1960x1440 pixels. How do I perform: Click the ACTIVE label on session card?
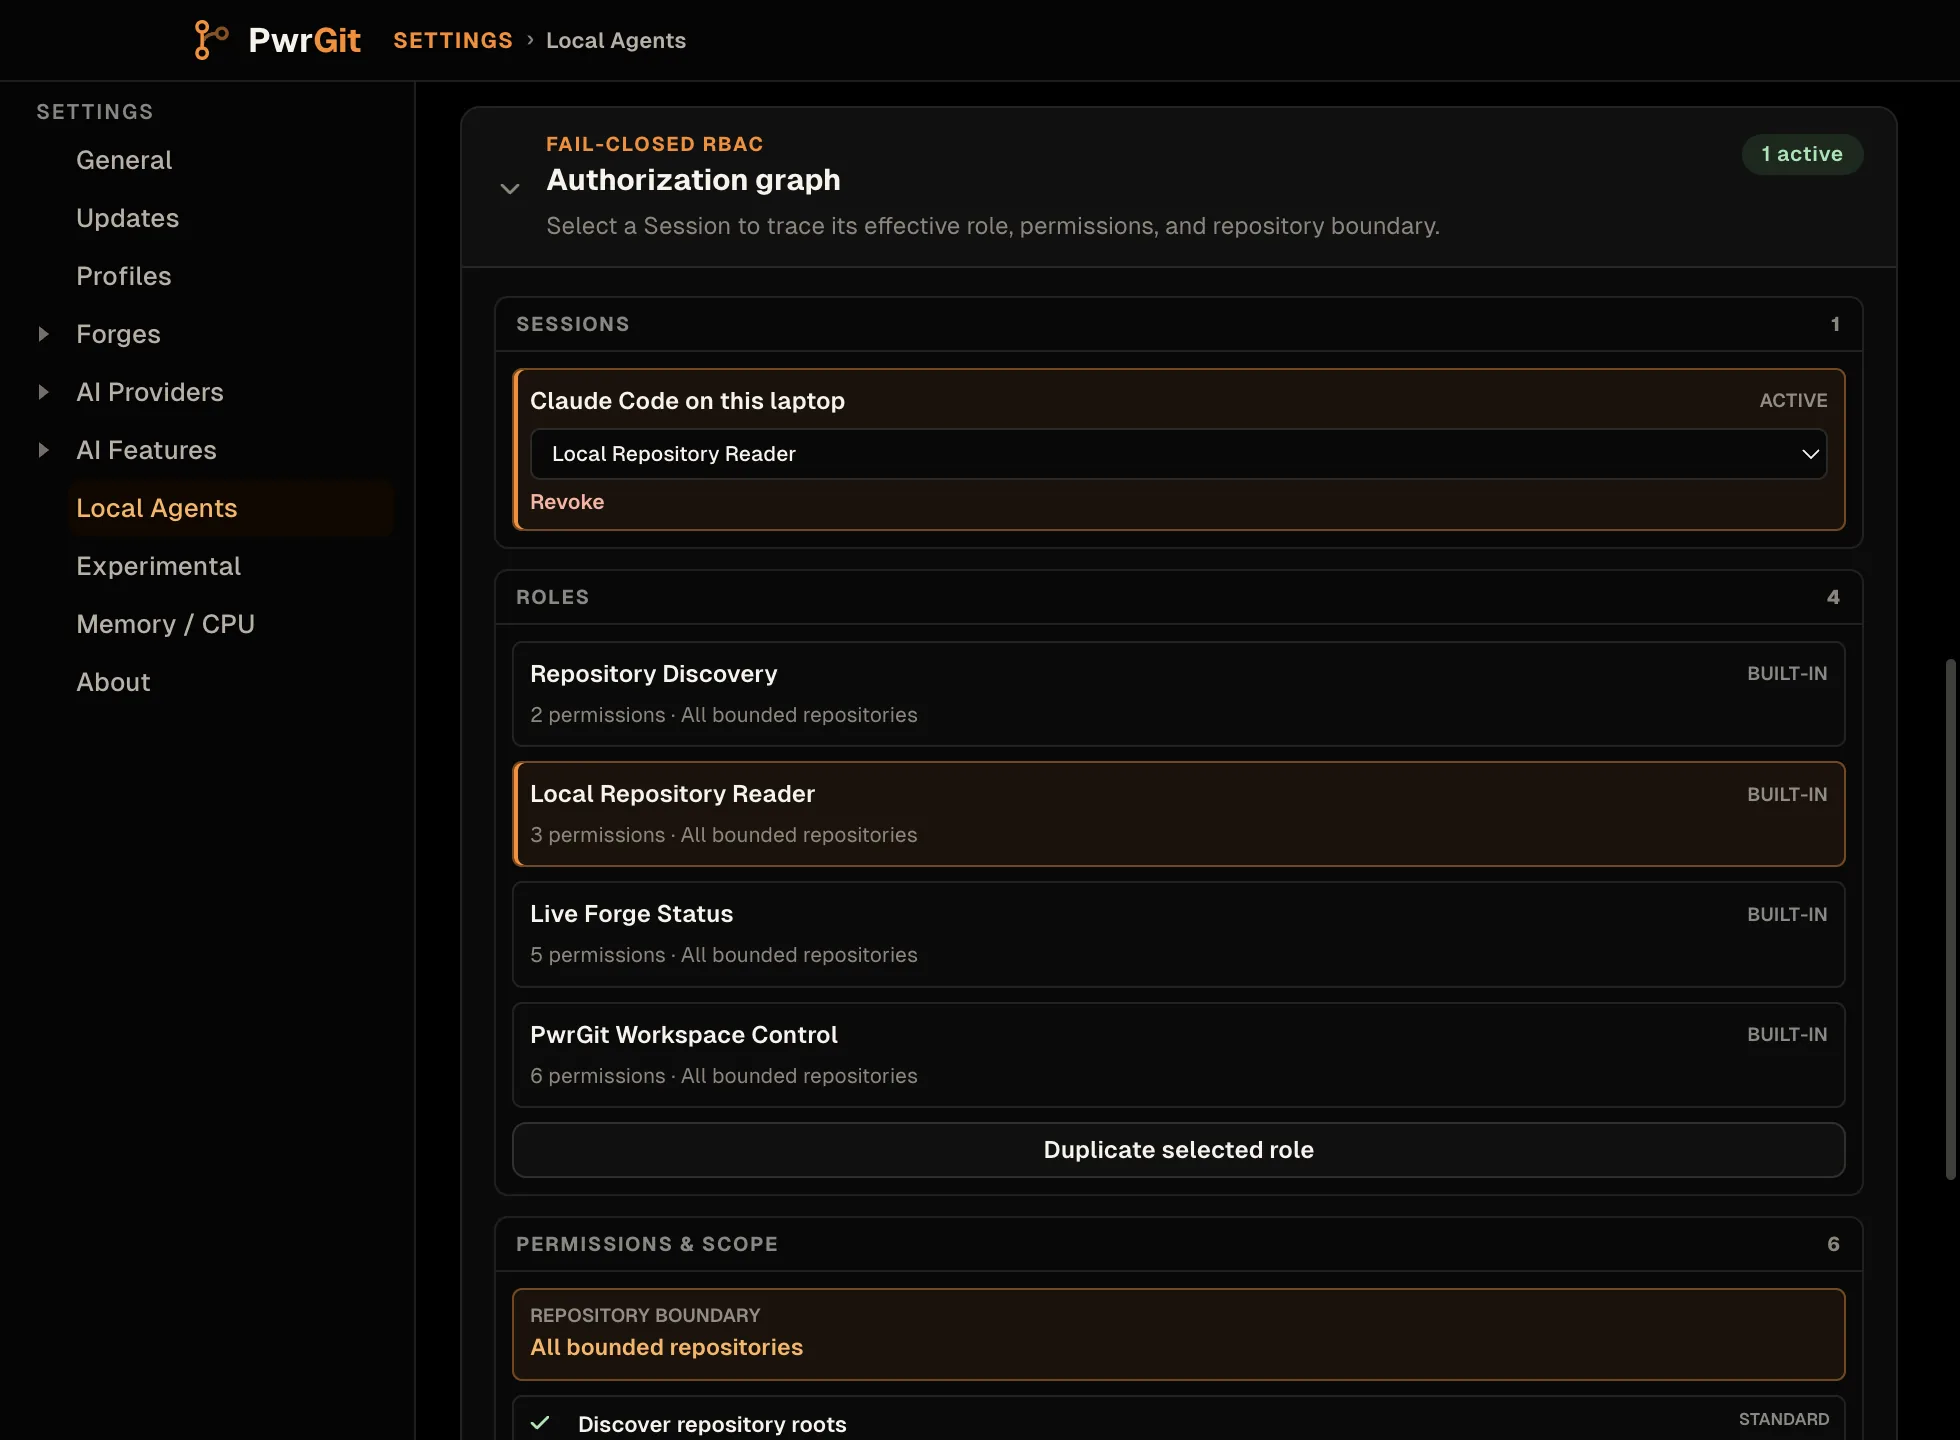pos(1793,400)
